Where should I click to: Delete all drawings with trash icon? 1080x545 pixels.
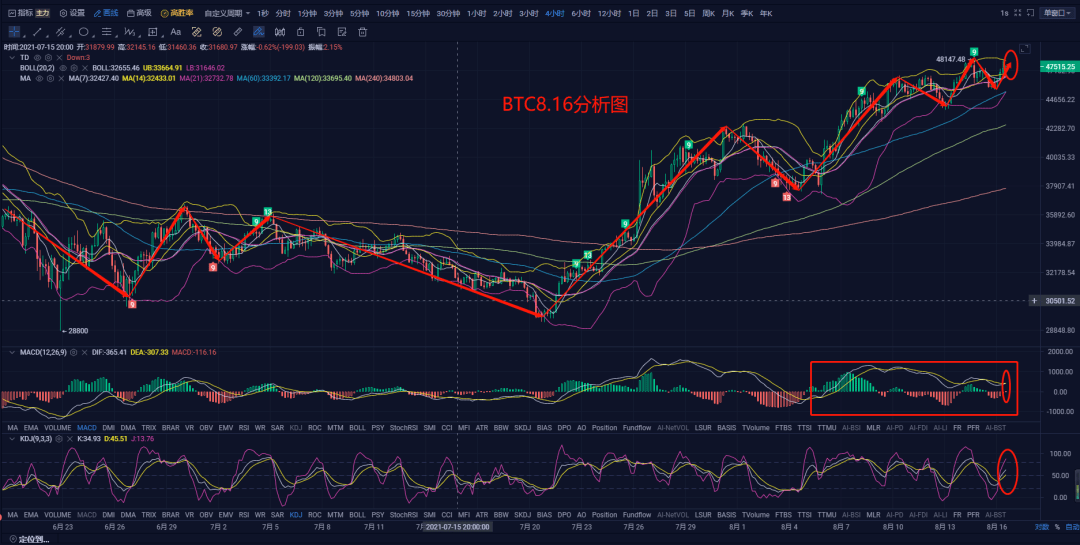[362, 32]
